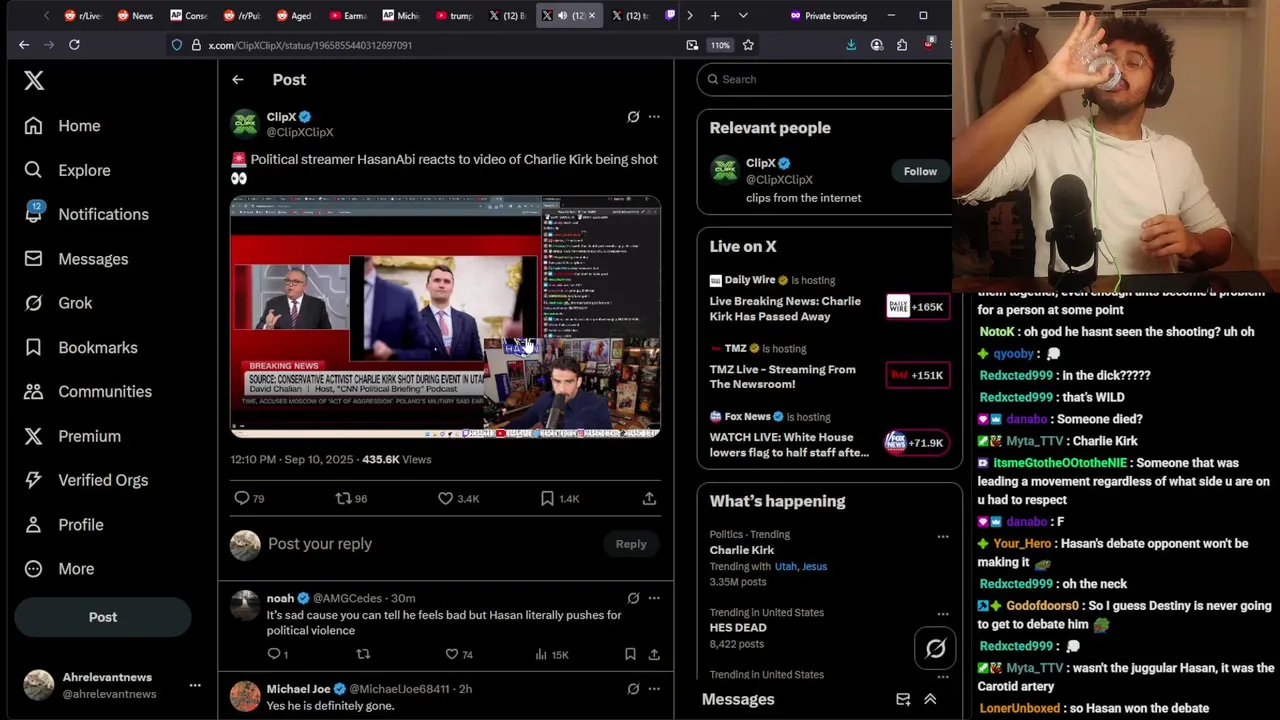
Task: Open the list all tabs dropdown
Action: pyautogui.click(x=742, y=16)
